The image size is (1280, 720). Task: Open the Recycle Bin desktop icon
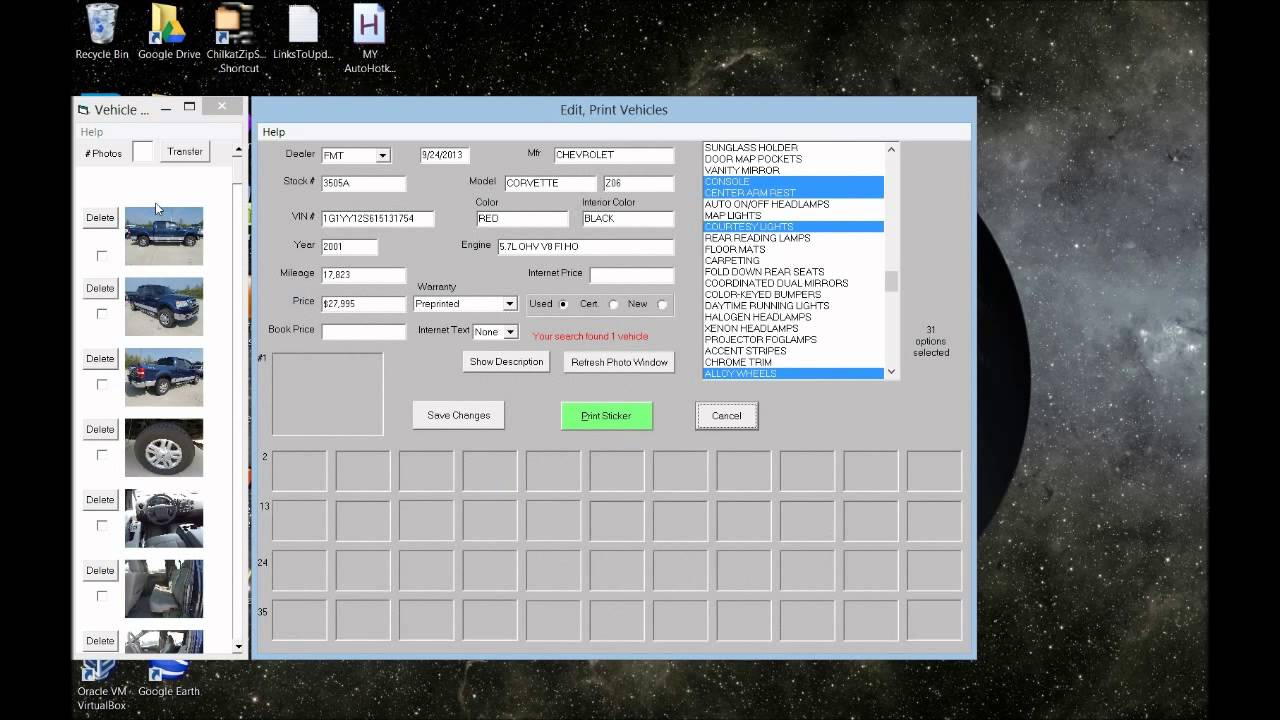coord(102,32)
